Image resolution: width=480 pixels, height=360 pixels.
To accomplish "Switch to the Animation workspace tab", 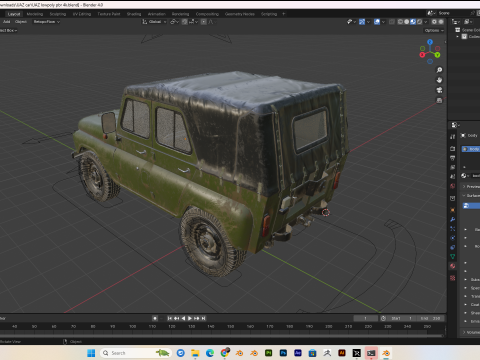I will (x=157, y=14).
